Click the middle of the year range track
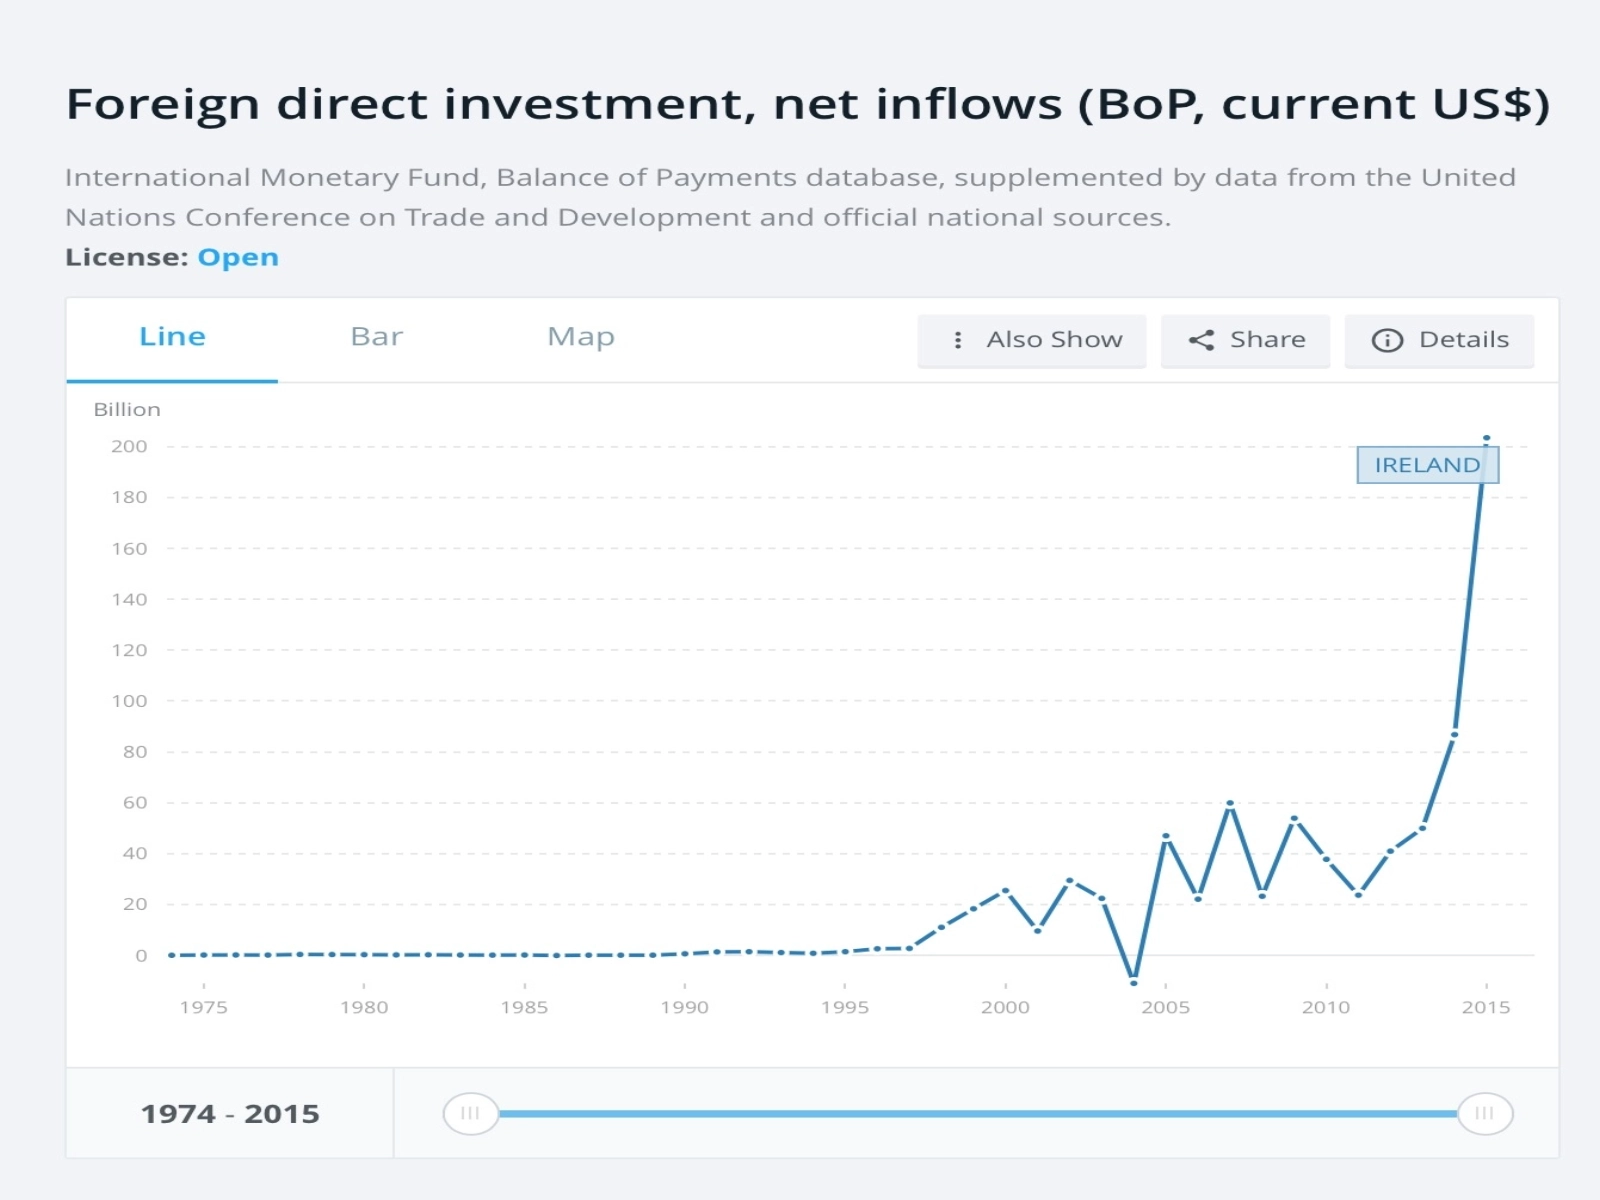1600x1200 pixels. click(x=978, y=1113)
